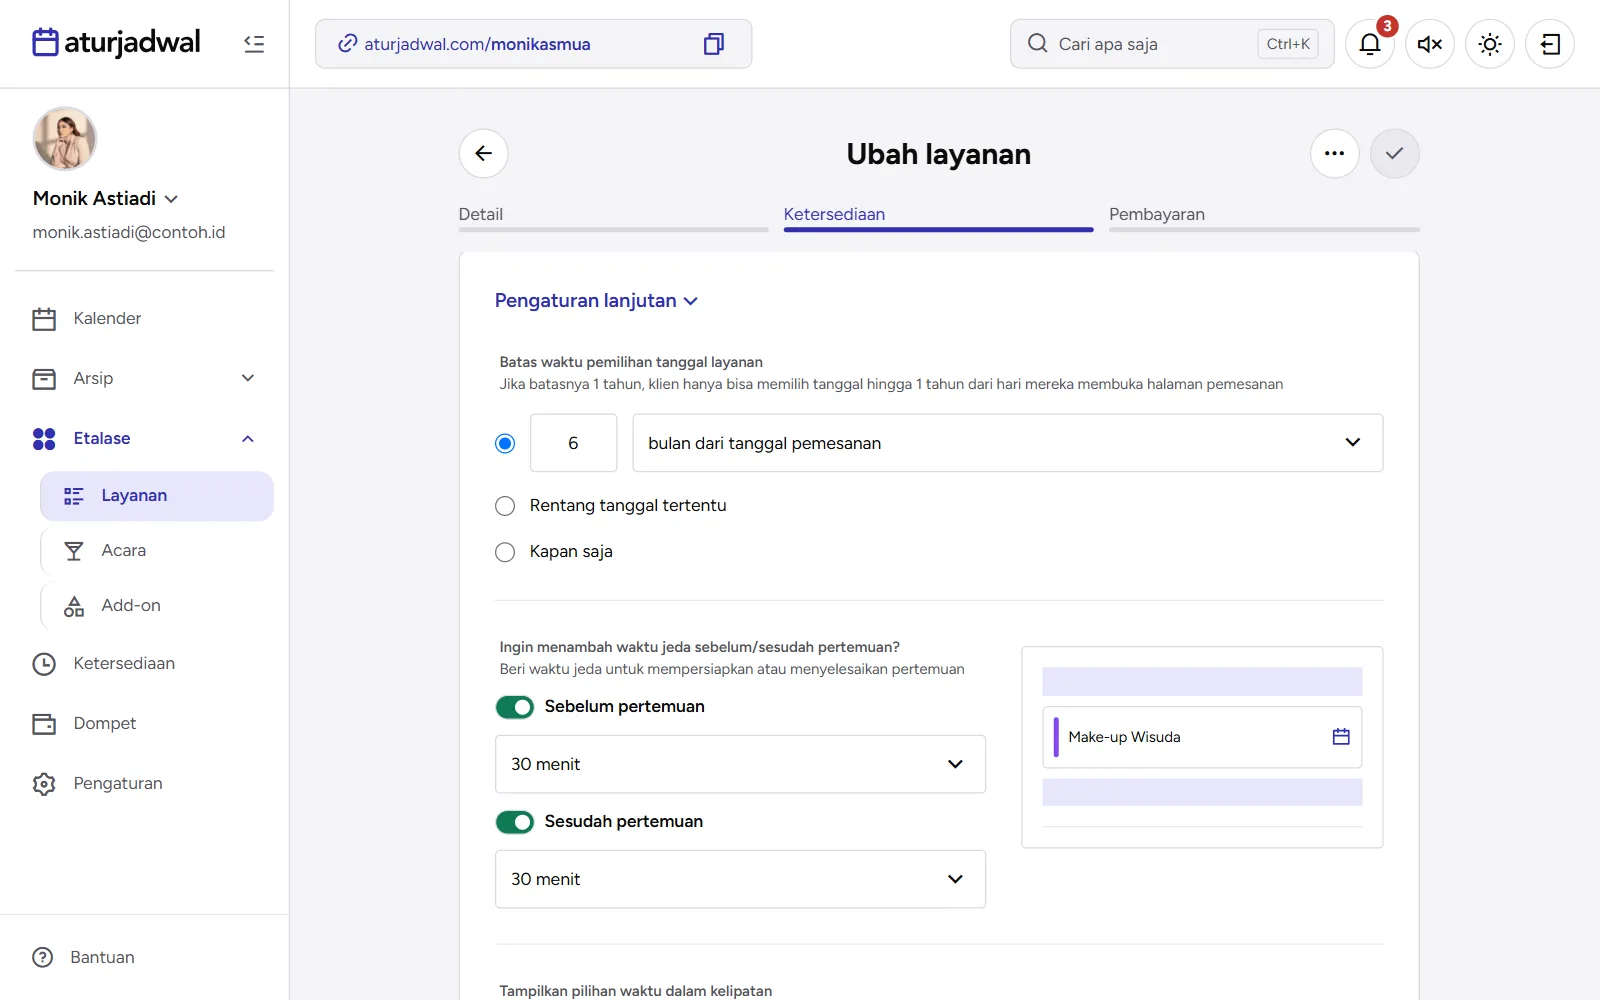Screen dimensions: 1600x1000
Task: Select the months-from-booking radio option
Action: point(505,443)
